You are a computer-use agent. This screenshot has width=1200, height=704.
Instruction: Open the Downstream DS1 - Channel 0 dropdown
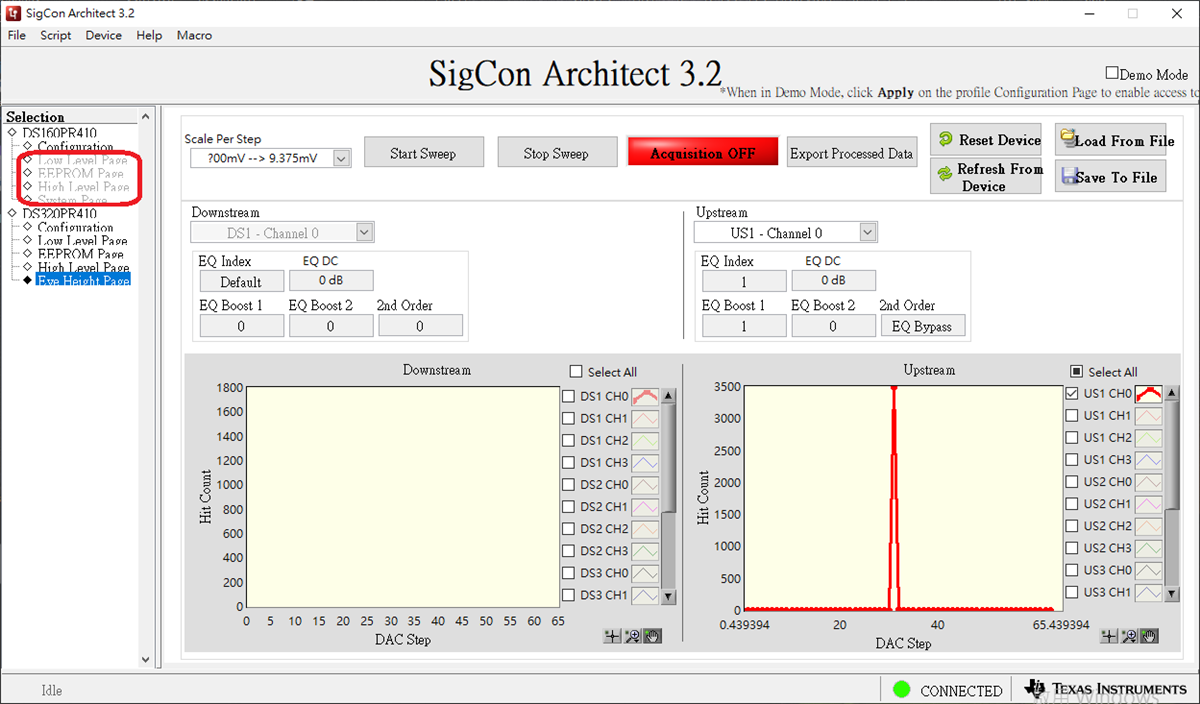(365, 232)
